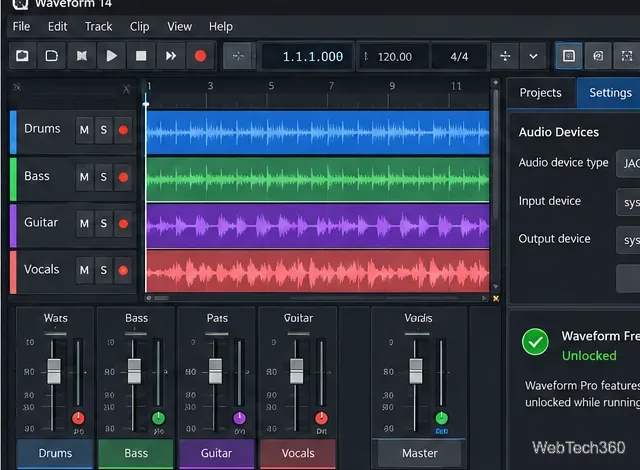Click green pan knob on Master channel
The width and height of the screenshot is (640, 470).
click(x=442, y=418)
